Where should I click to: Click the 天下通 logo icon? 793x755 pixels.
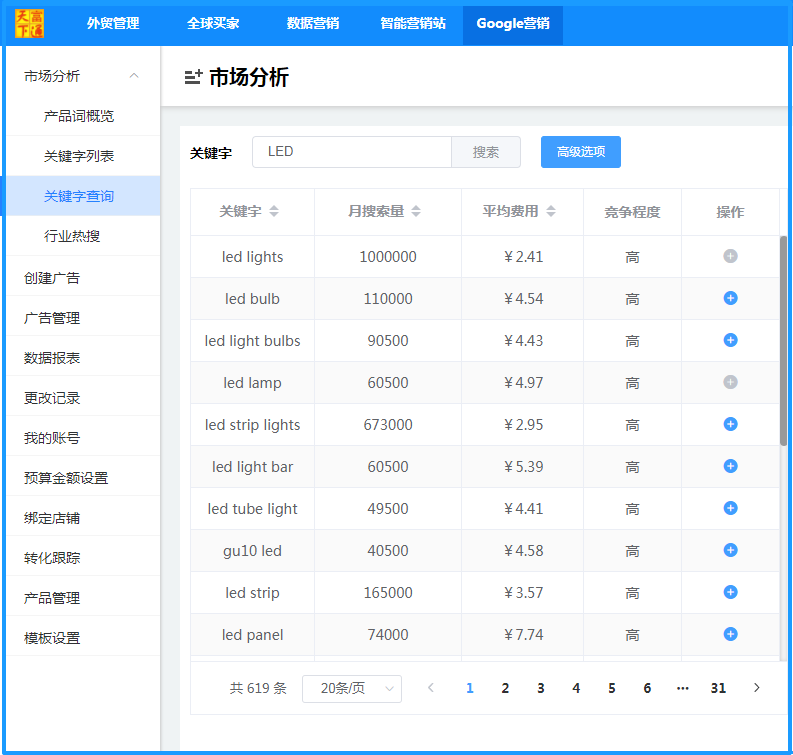pyautogui.click(x=29, y=23)
